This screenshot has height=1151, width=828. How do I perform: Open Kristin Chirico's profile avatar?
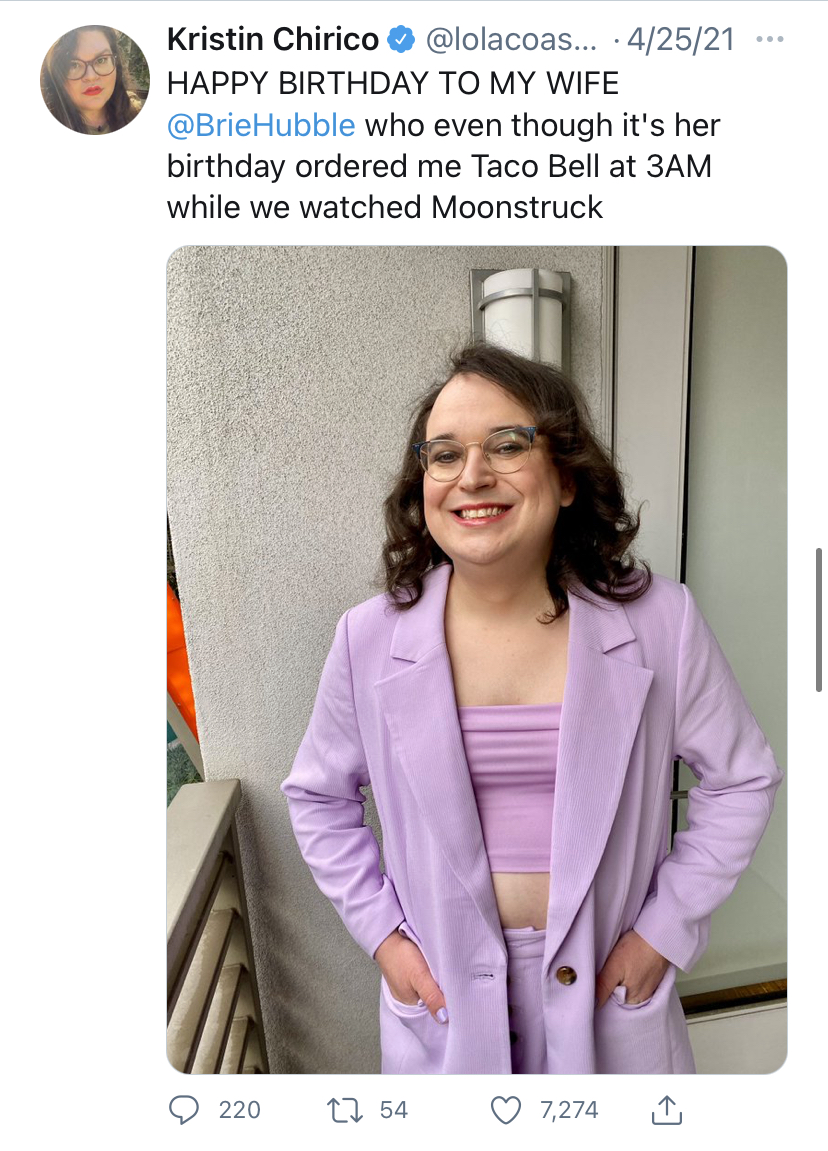coord(95,80)
